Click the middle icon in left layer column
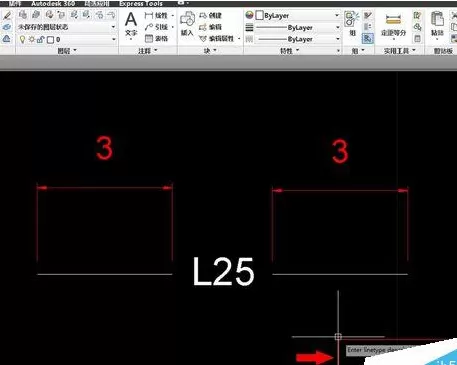 click(7, 27)
